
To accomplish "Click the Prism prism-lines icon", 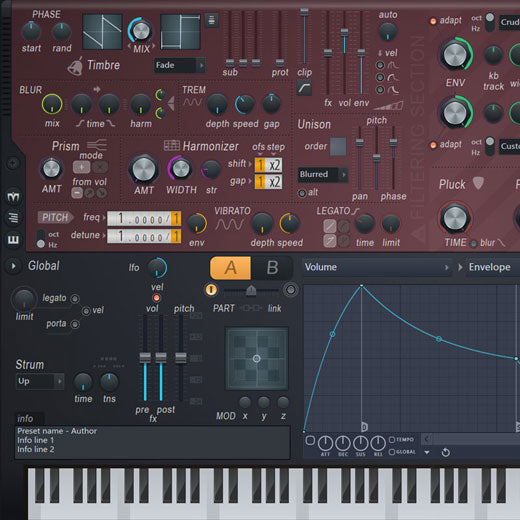I will (97, 145).
